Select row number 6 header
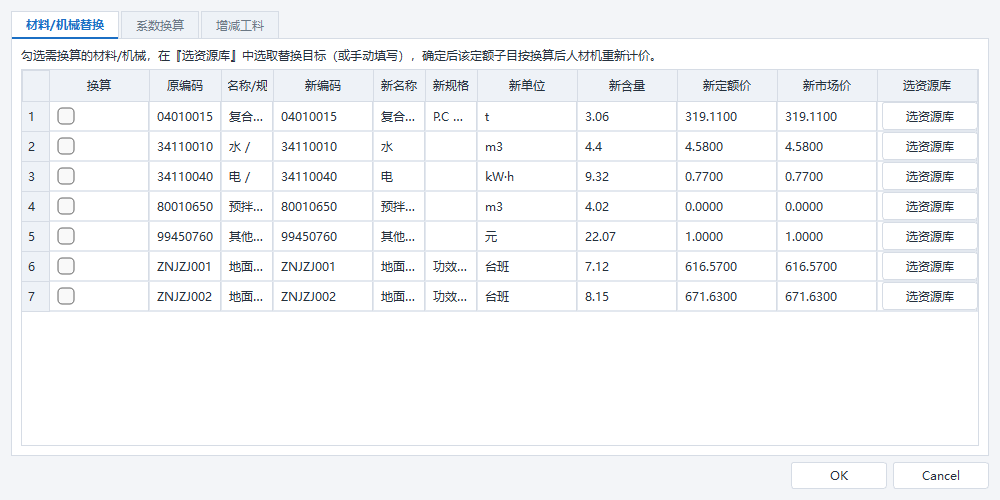Image resolution: width=1000 pixels, height=500 pixels. [36, 267]
